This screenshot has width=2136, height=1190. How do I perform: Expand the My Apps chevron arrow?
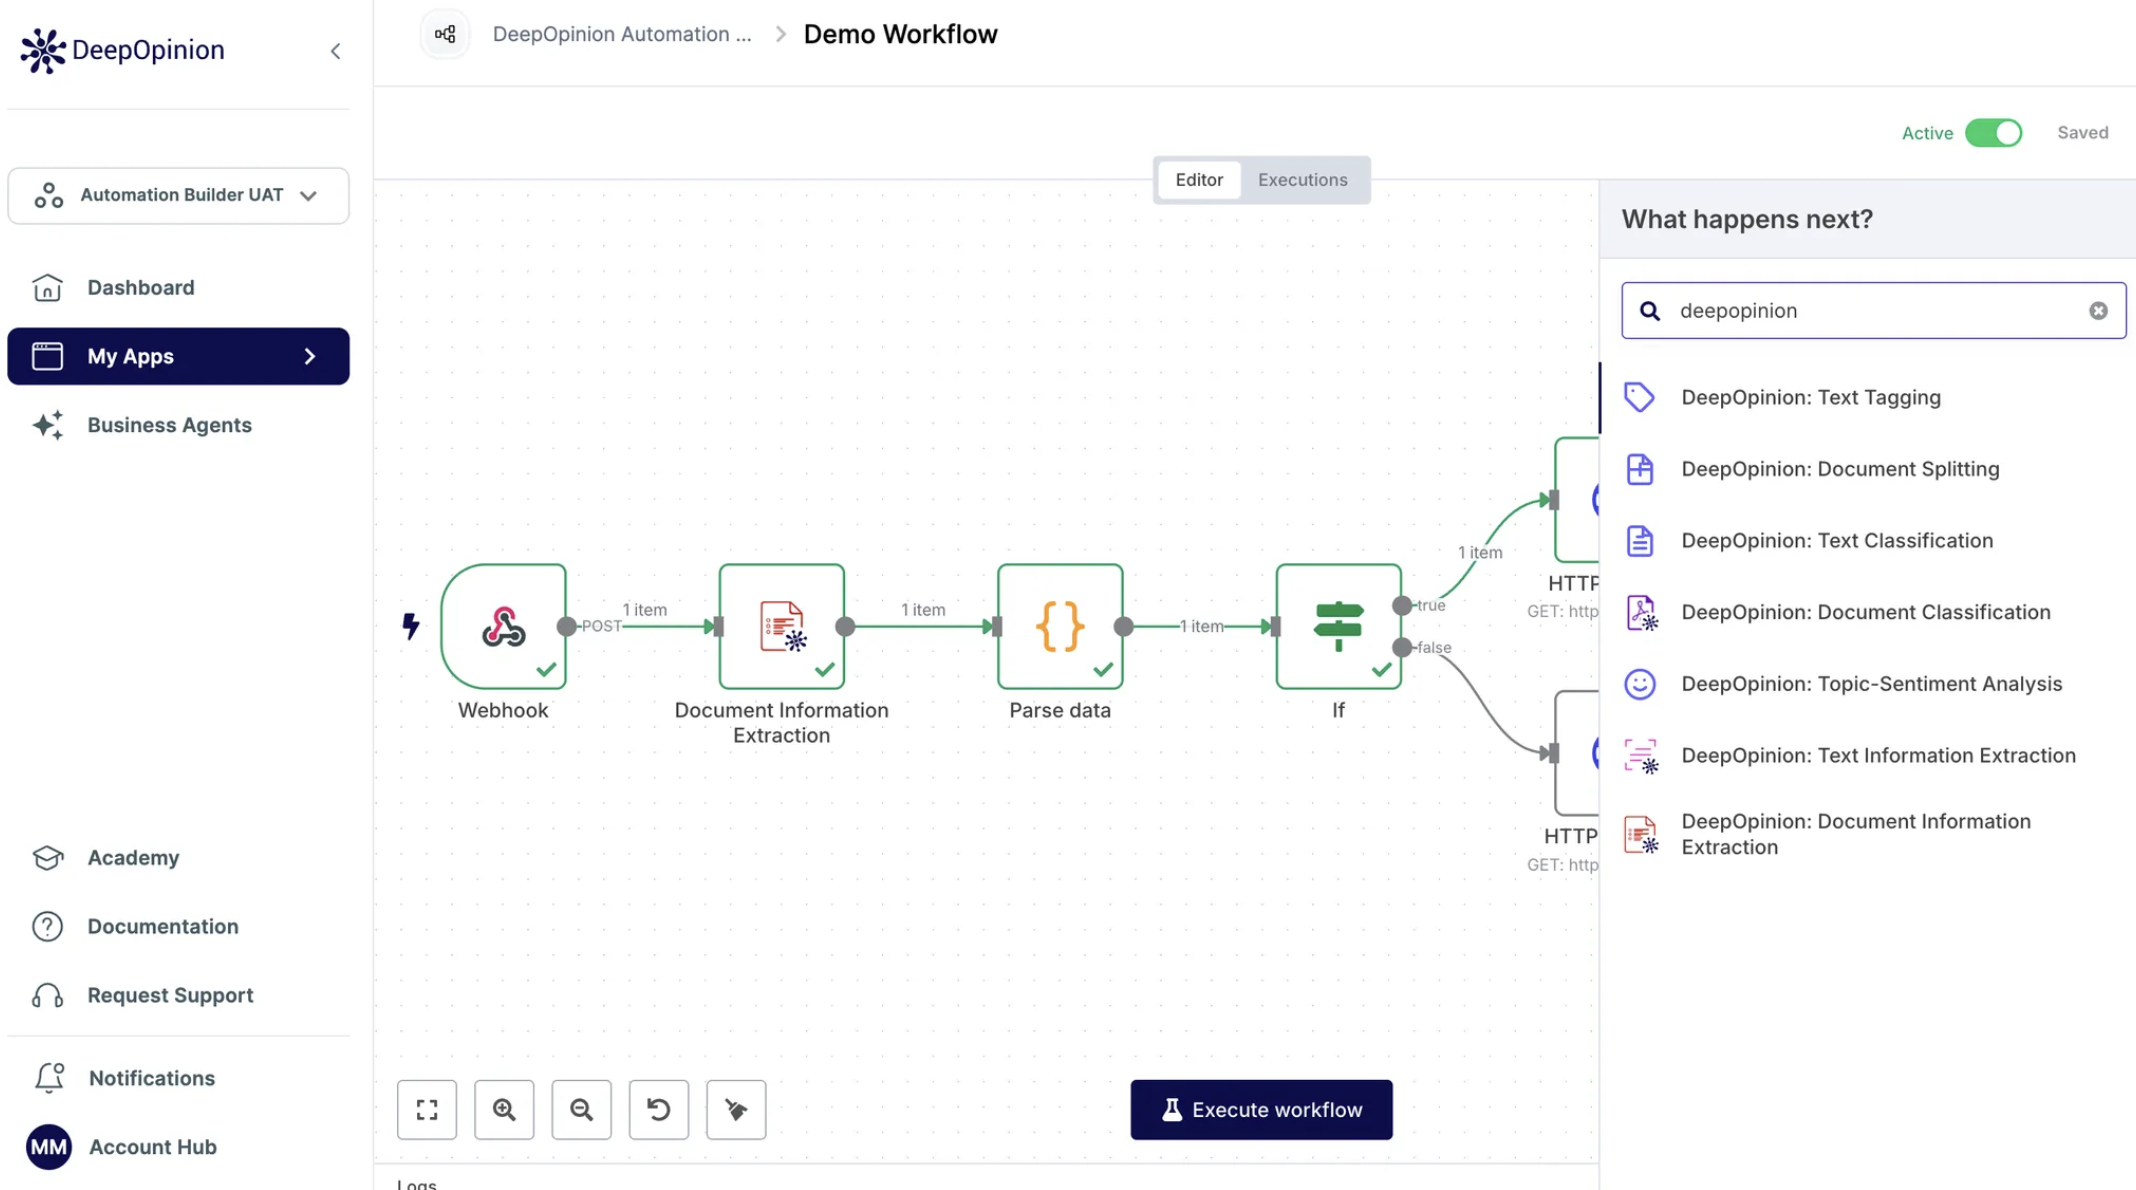pyautogui.click(x=310, y=356)
